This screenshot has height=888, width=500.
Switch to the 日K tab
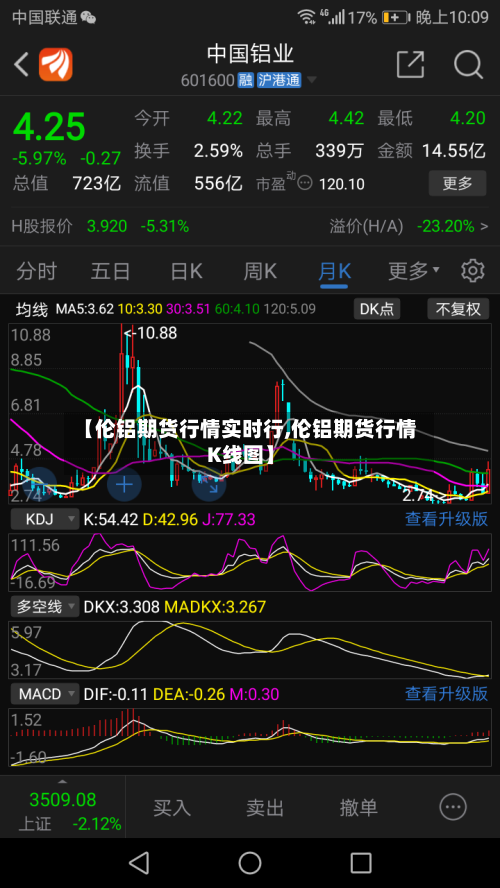click(186, 271)
